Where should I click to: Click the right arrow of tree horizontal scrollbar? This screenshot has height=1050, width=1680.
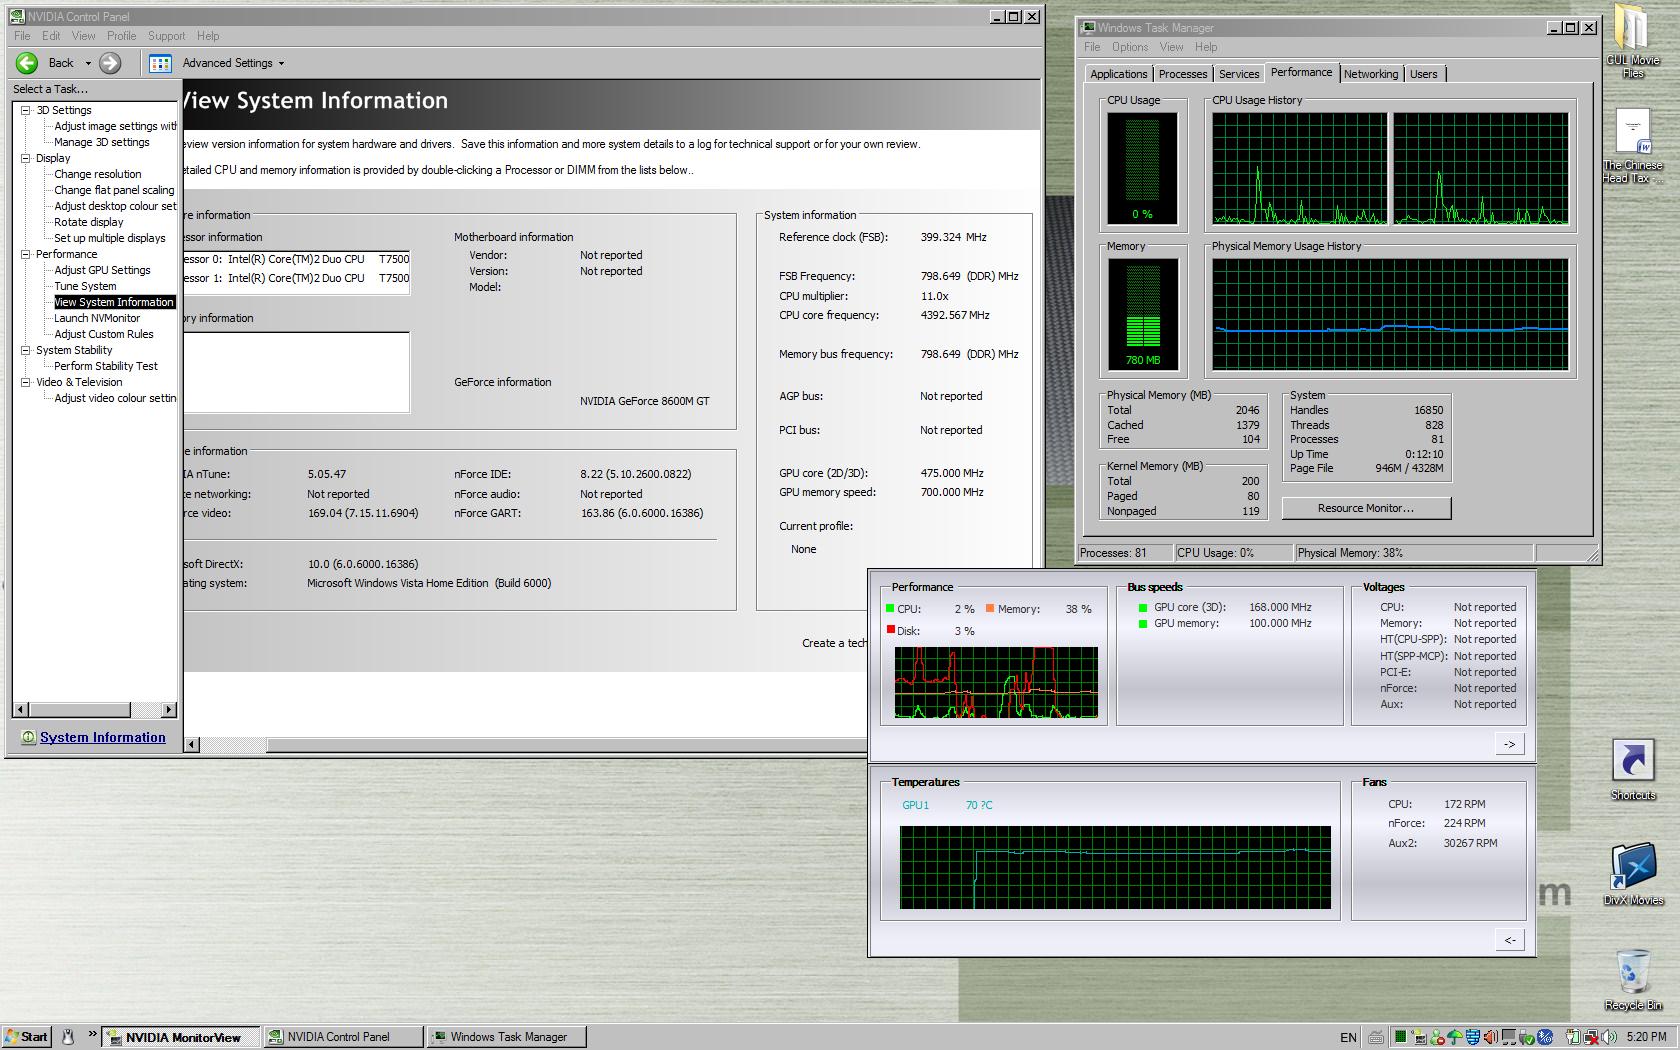(169, 709)
